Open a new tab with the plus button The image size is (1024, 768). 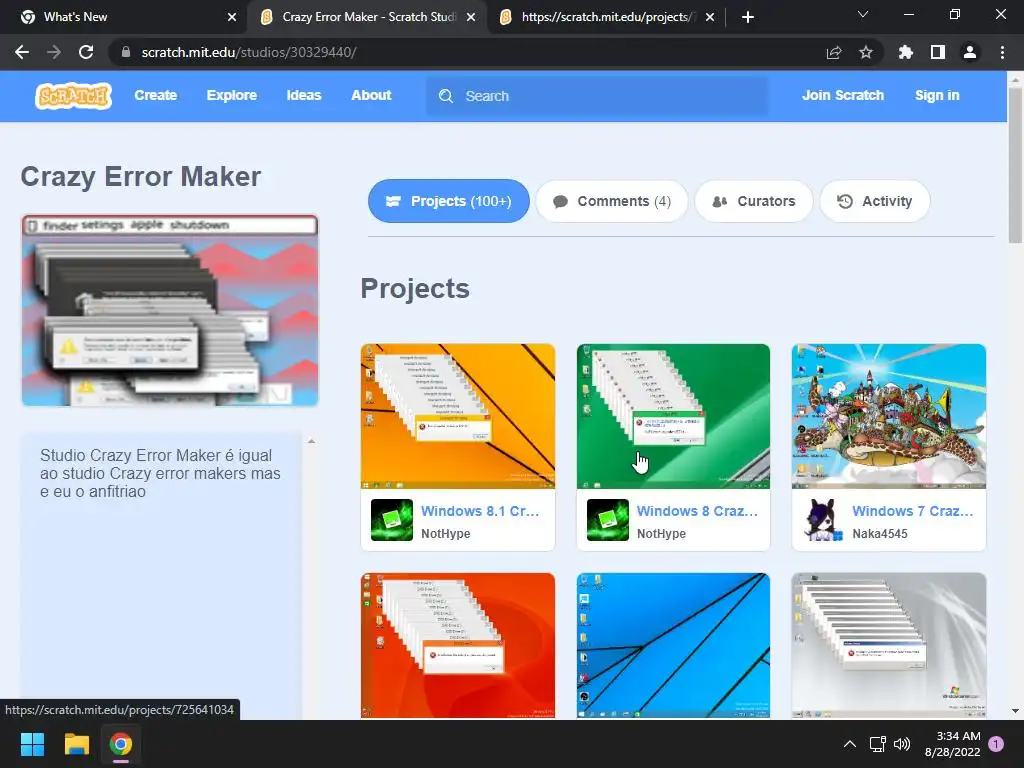748,17
